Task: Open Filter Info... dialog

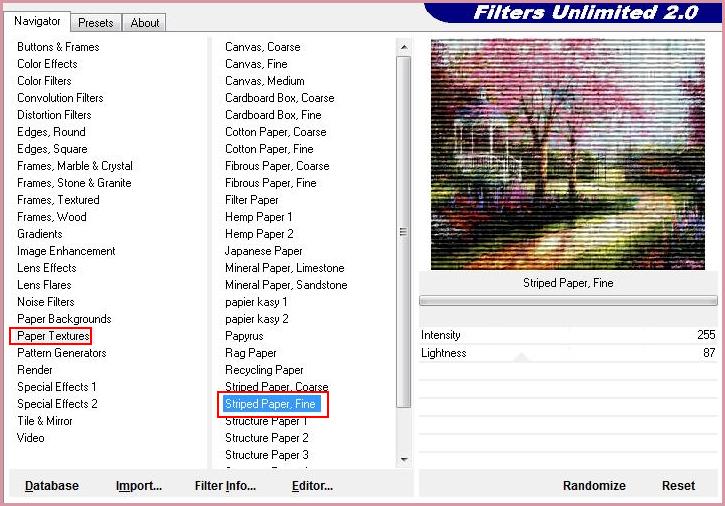Action: coord(225,486)
